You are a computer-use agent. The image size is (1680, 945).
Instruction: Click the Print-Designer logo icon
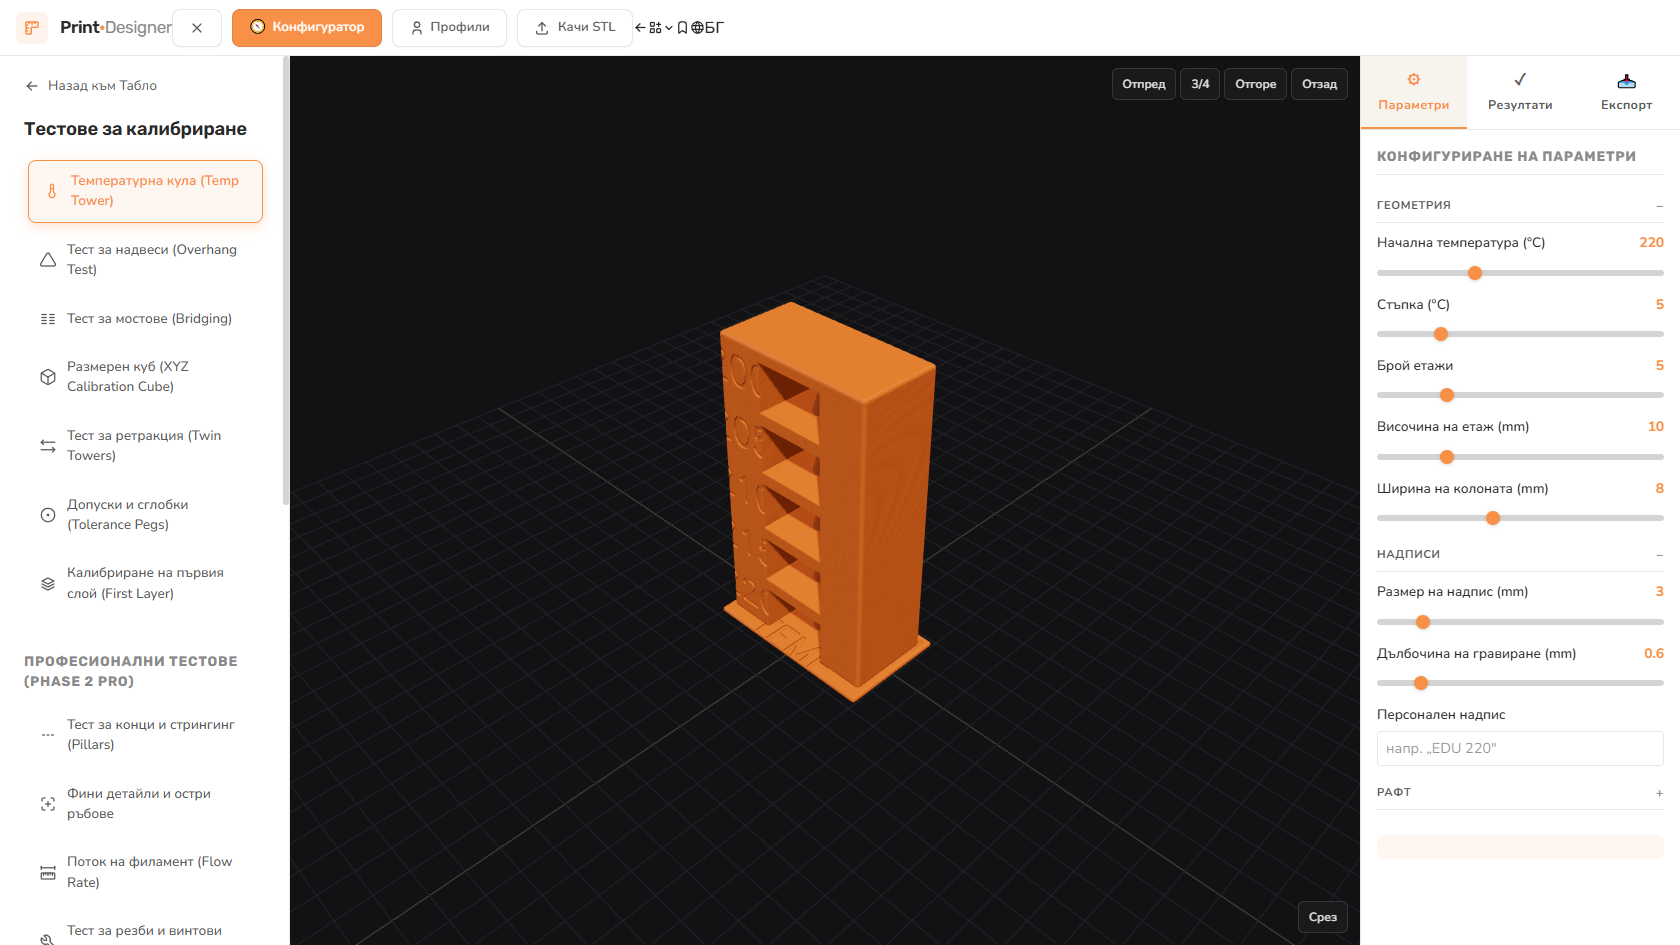[x=32, y=27]
